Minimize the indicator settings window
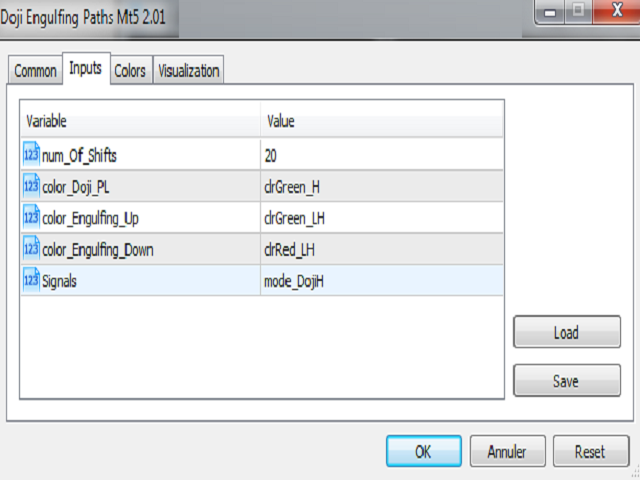Screen dimensions: 640x480 [x=550, y=12]
